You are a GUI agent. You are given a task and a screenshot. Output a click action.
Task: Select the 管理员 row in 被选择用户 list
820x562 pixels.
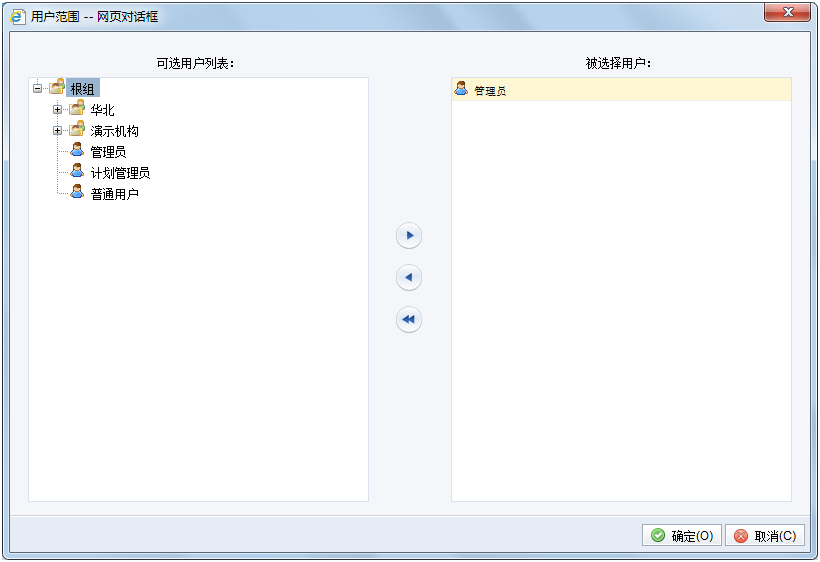pos(621,89)
